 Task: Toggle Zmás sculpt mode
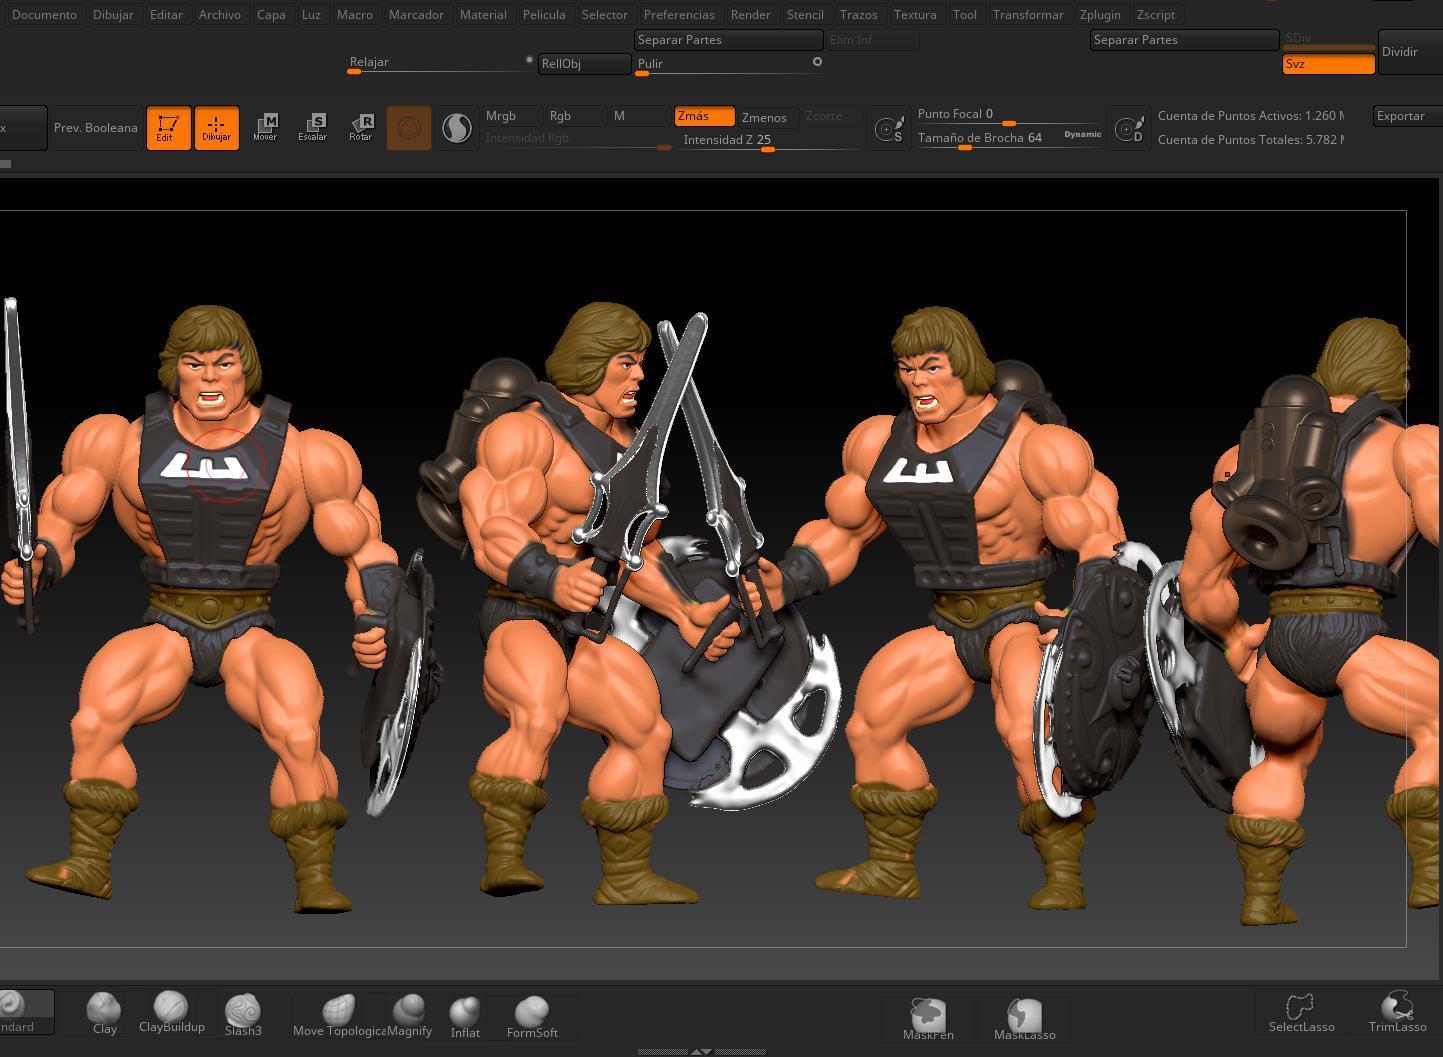704,116
